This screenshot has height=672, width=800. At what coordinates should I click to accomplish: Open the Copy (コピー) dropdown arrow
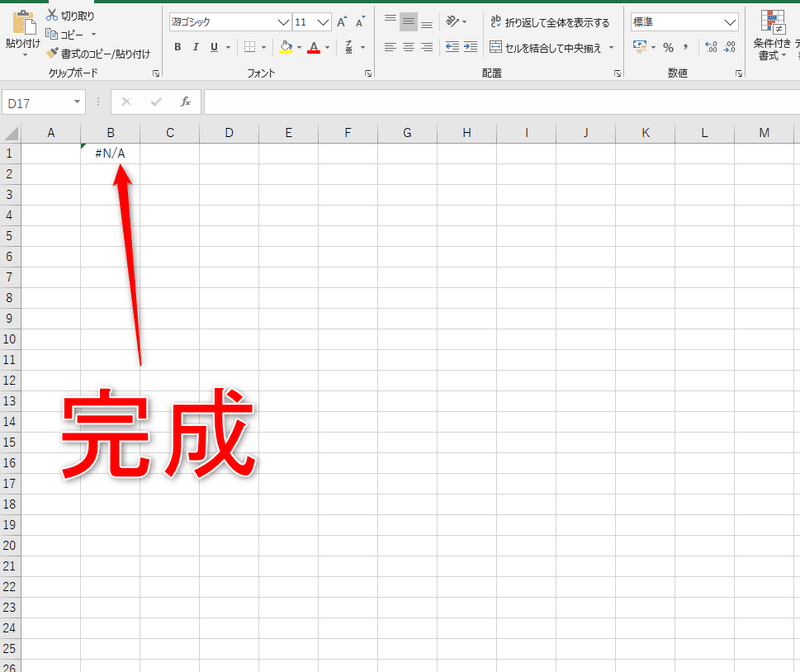[x=93, y=35]
